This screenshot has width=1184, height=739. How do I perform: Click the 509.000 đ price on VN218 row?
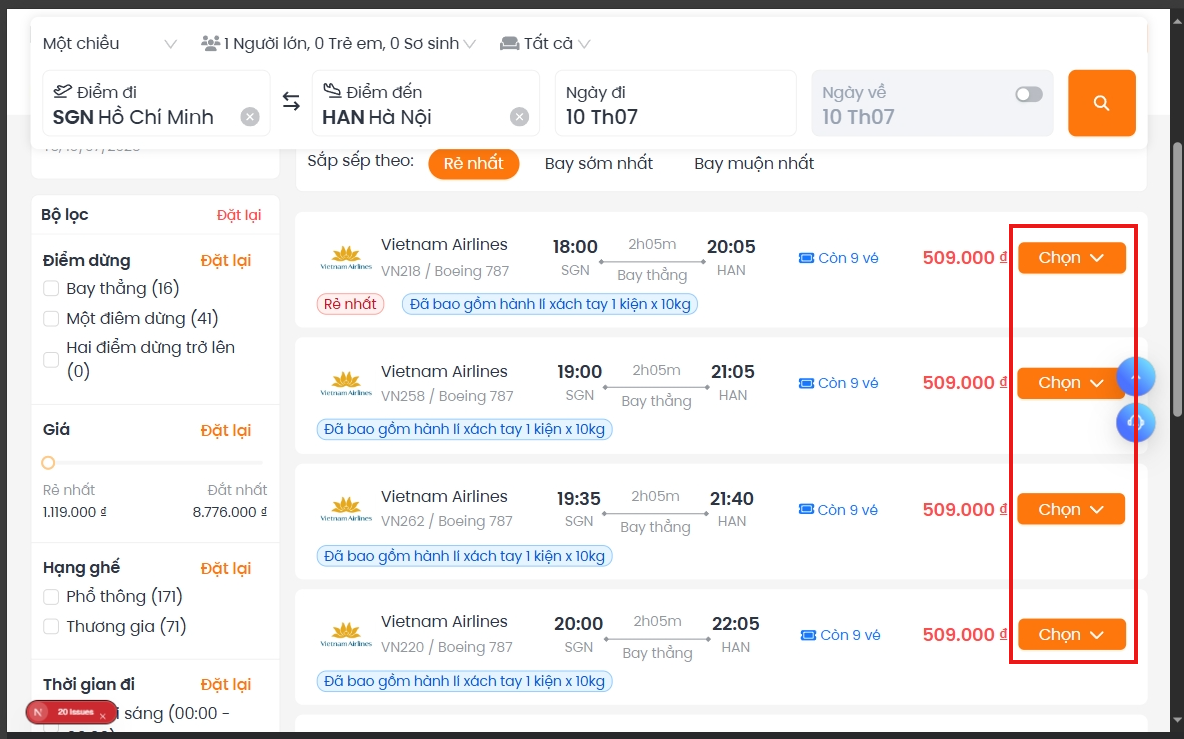(x=965, y=258)
